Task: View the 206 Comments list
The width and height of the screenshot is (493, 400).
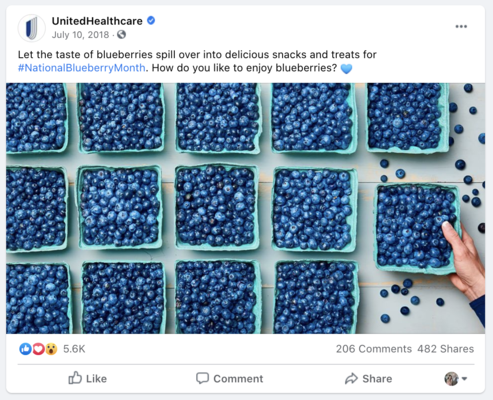Action: tap(374, 349)
